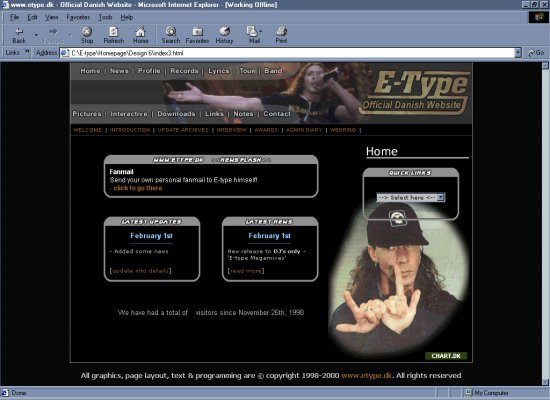Screen dimensions: 550x400
Task: Click the UPDATE ARCHIVES submenu link
Action: [183, 130]
